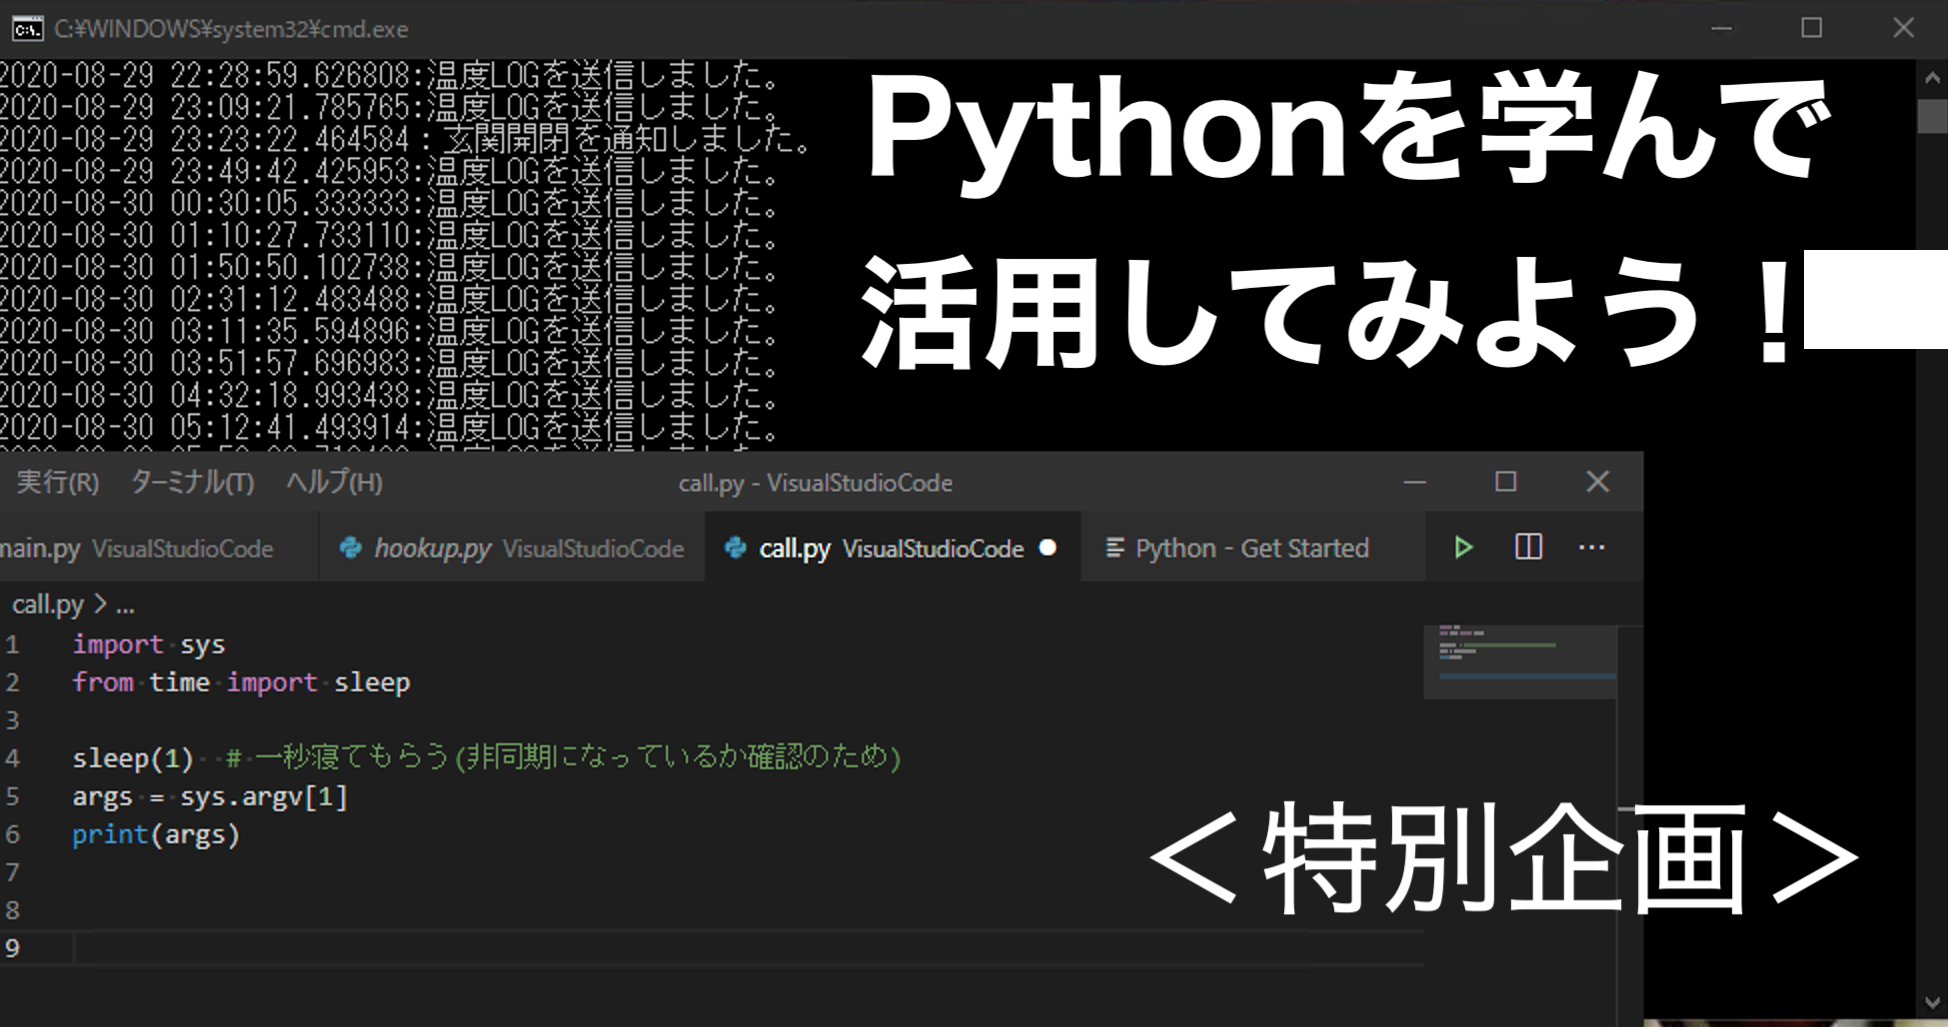The height and width of the screenshot is (1027, 1948).
Task: Click 'args = sys.argv[1]' on line 5
Action: [x=210, y=797]
